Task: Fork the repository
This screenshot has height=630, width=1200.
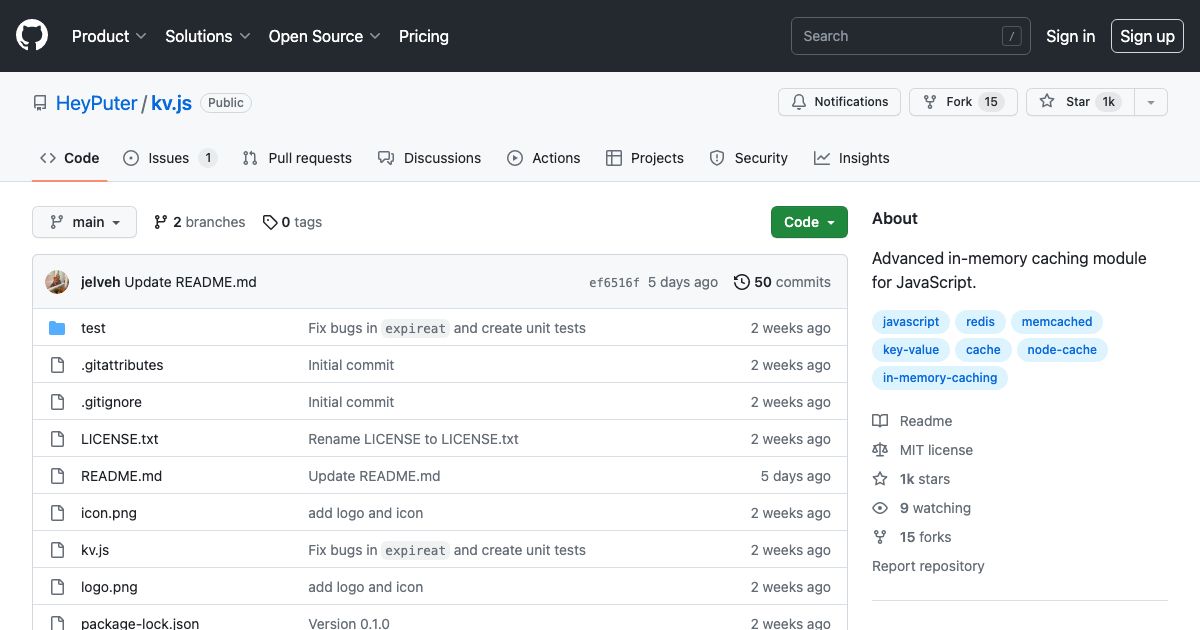Action: 962,101
